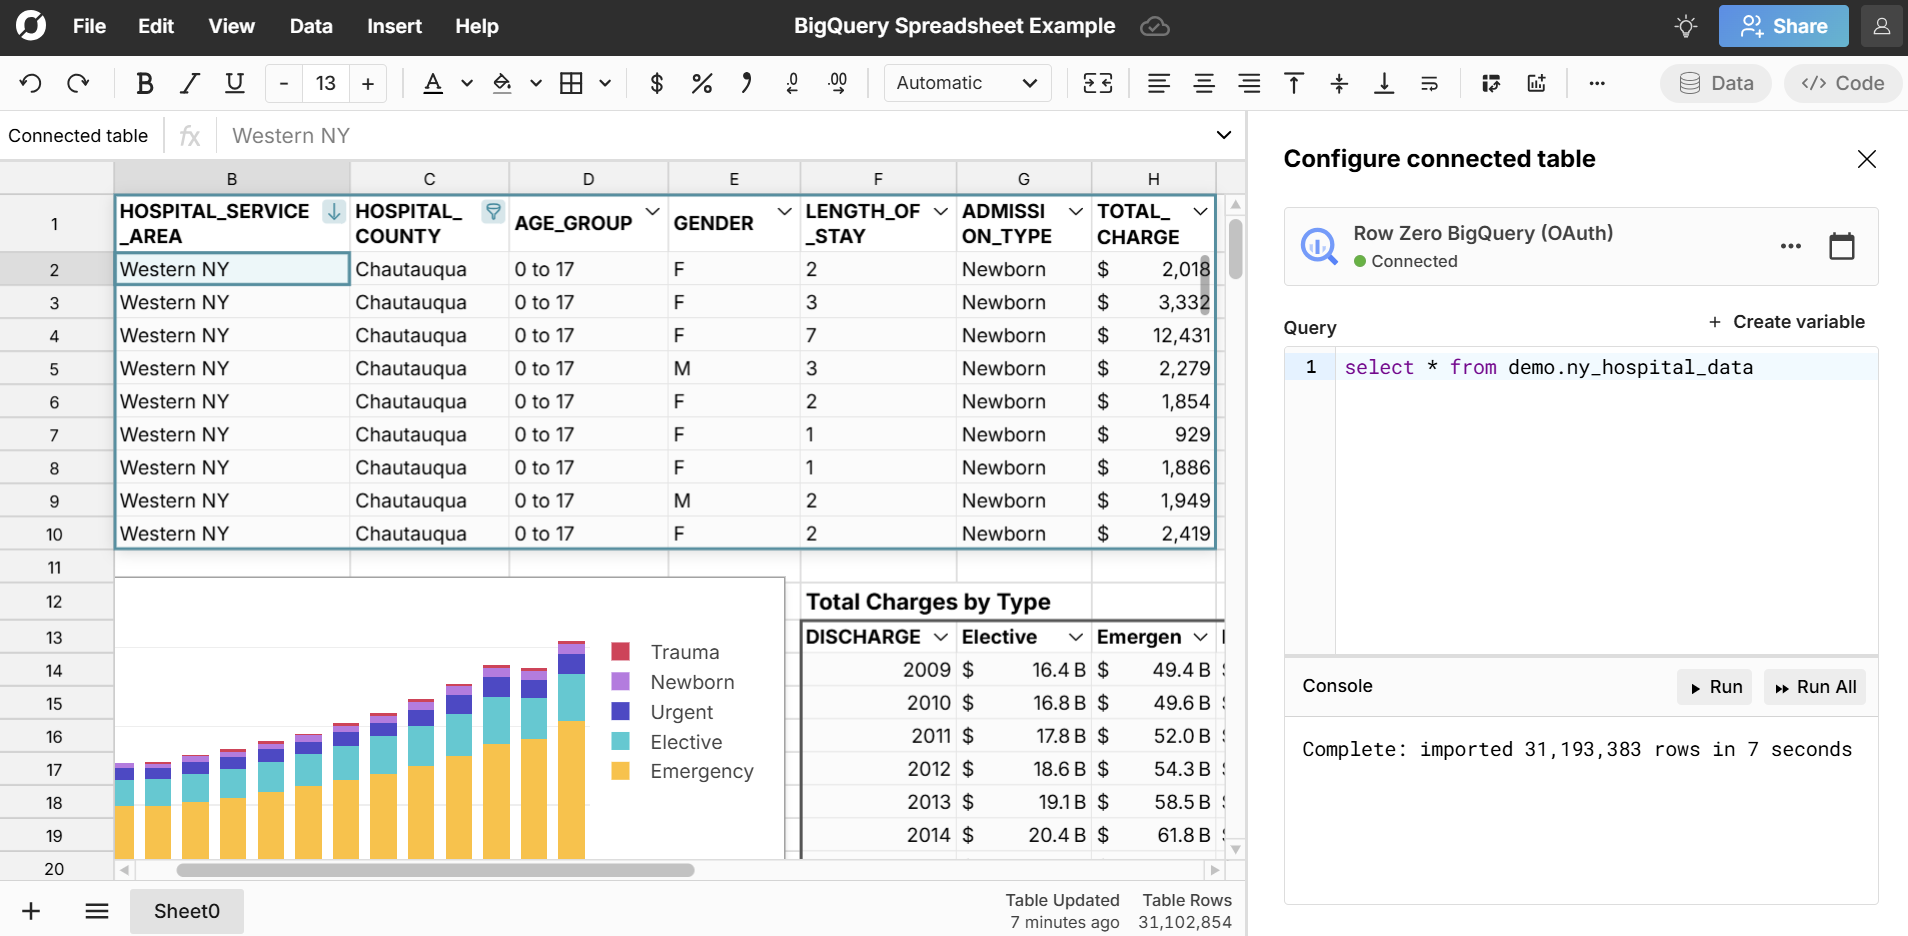This screenshot has width=1908, height=936.
Task: Click the merge cells icon
Action: coord(1097,83)
